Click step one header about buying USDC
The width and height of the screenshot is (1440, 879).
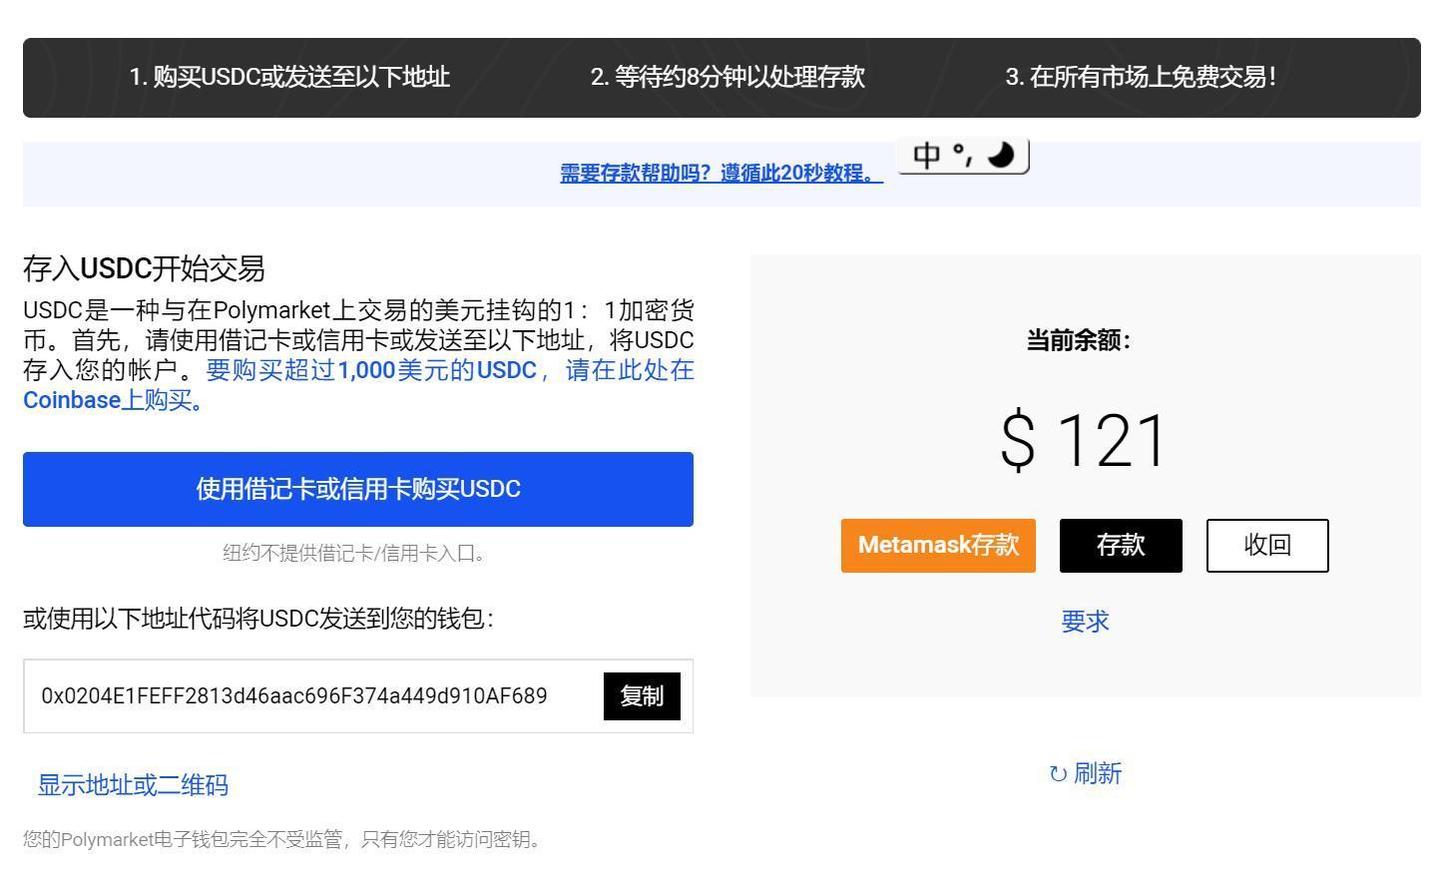point(290,77)
